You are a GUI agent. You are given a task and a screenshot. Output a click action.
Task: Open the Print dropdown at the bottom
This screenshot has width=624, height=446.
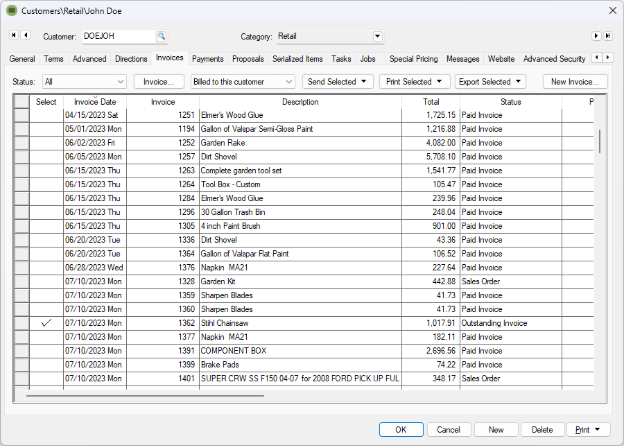pyautogui.click(x=588, y=430)
